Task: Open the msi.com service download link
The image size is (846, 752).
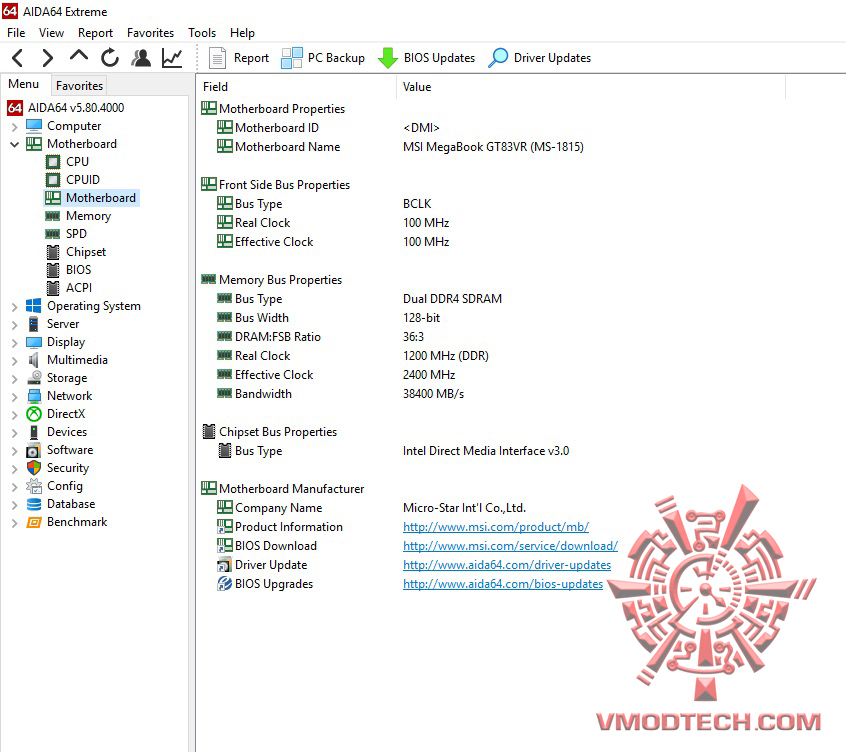Action: point(510,546)
